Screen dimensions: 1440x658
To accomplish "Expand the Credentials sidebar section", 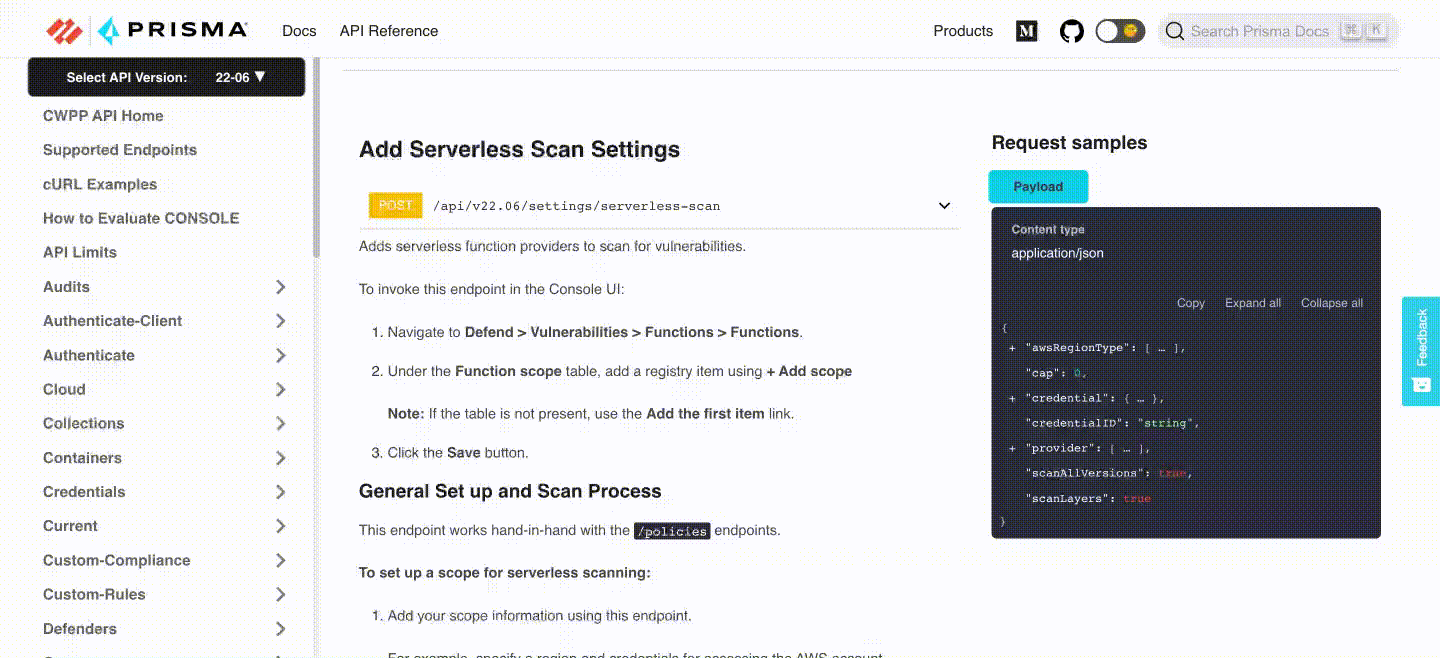I will tap(166, 492).
